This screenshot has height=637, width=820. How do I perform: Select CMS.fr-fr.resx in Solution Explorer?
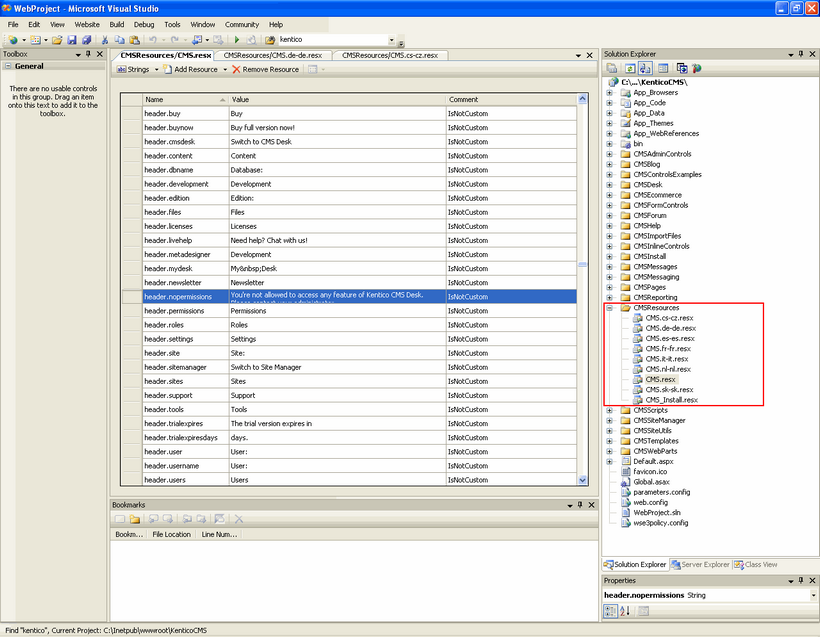(x=668, y=349)
